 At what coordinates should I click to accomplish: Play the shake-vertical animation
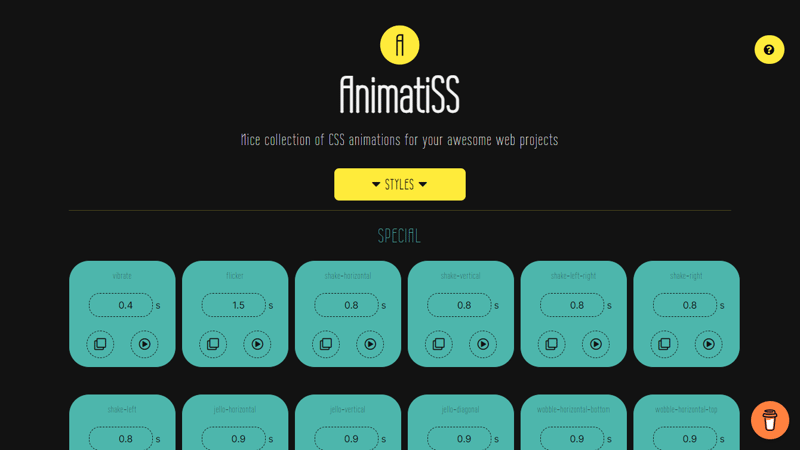pos(483,344)
